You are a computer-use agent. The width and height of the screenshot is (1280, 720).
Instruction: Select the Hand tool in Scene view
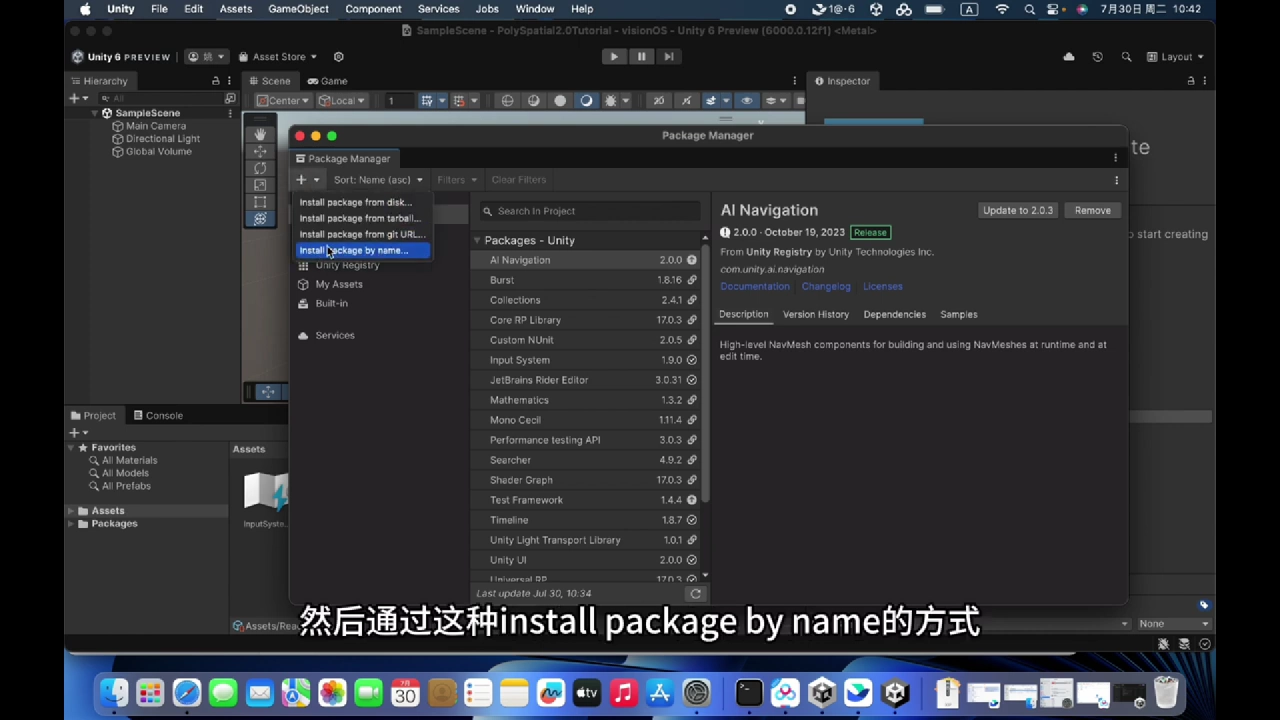point(260,134)
